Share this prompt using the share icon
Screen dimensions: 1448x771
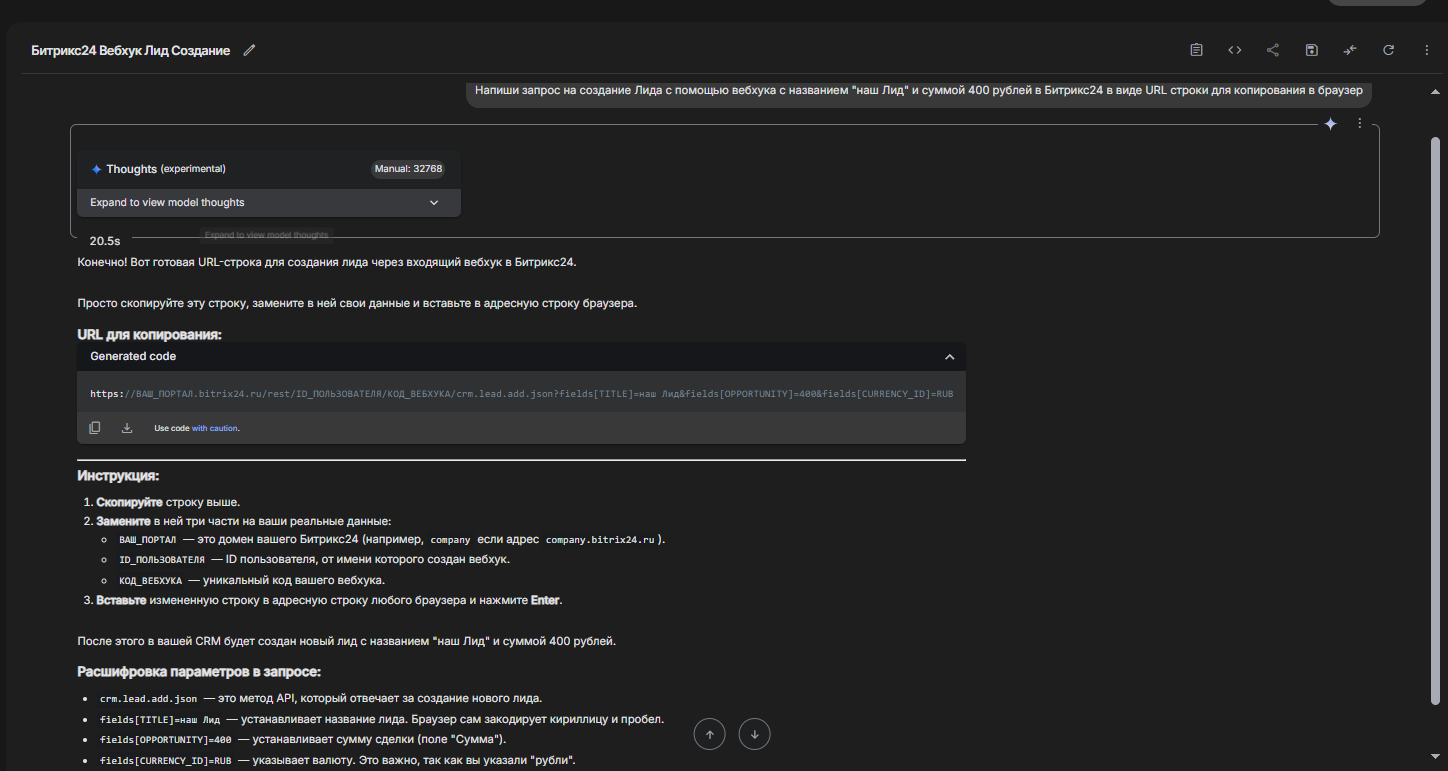tap(1273, 50)
